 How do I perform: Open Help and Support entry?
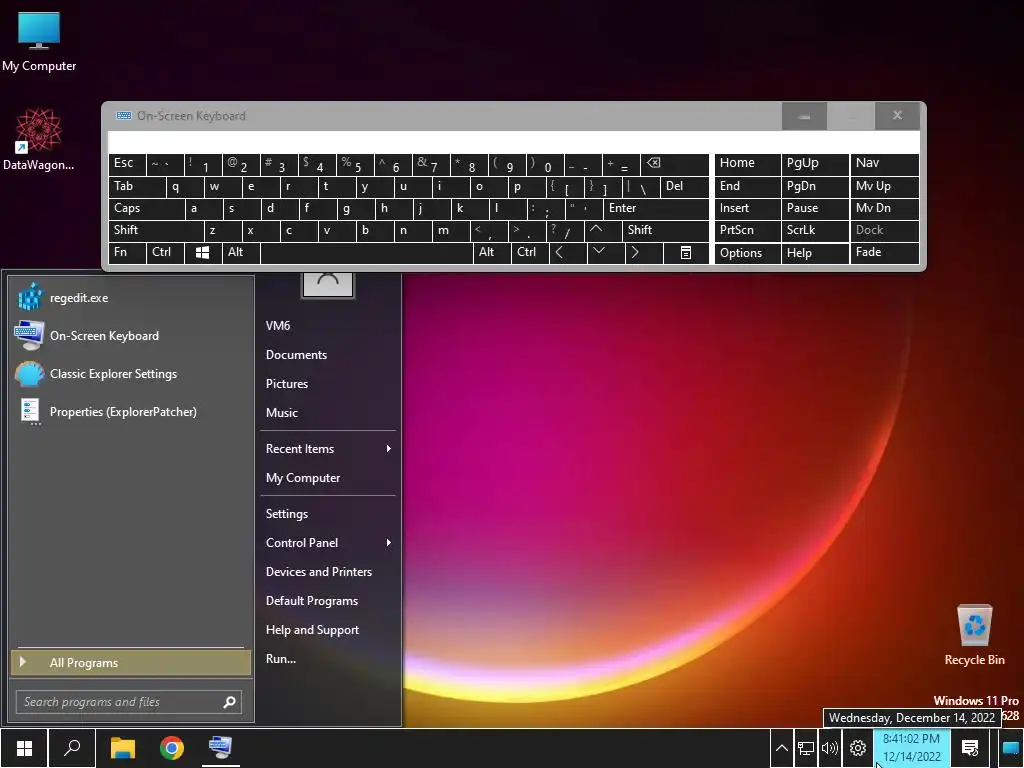pos(328,630)
